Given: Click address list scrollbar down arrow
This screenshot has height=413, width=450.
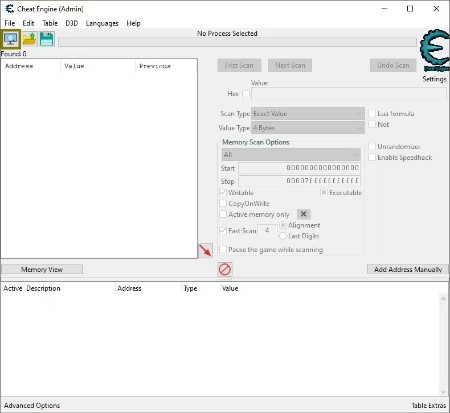Looking at the screenshot, I should click(x=443, y=391).
